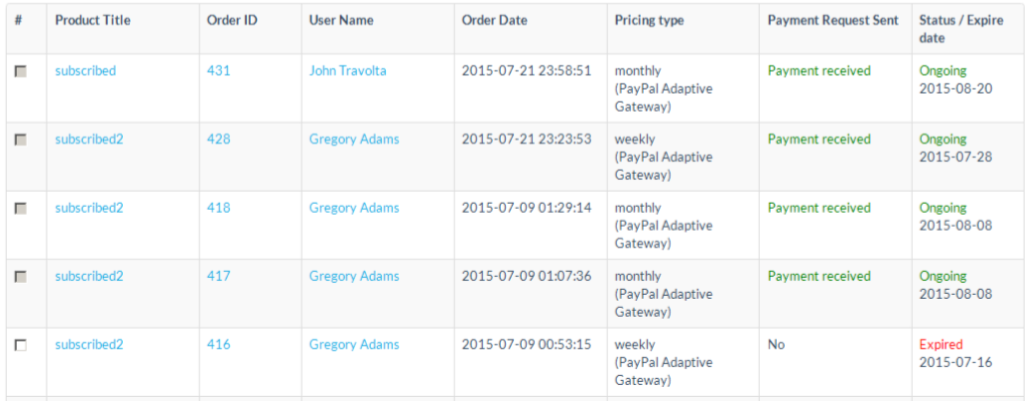The width and height of the screenshot is (1030, 401).
Task: Click the Pricing type column header
Action: [649, 21]
